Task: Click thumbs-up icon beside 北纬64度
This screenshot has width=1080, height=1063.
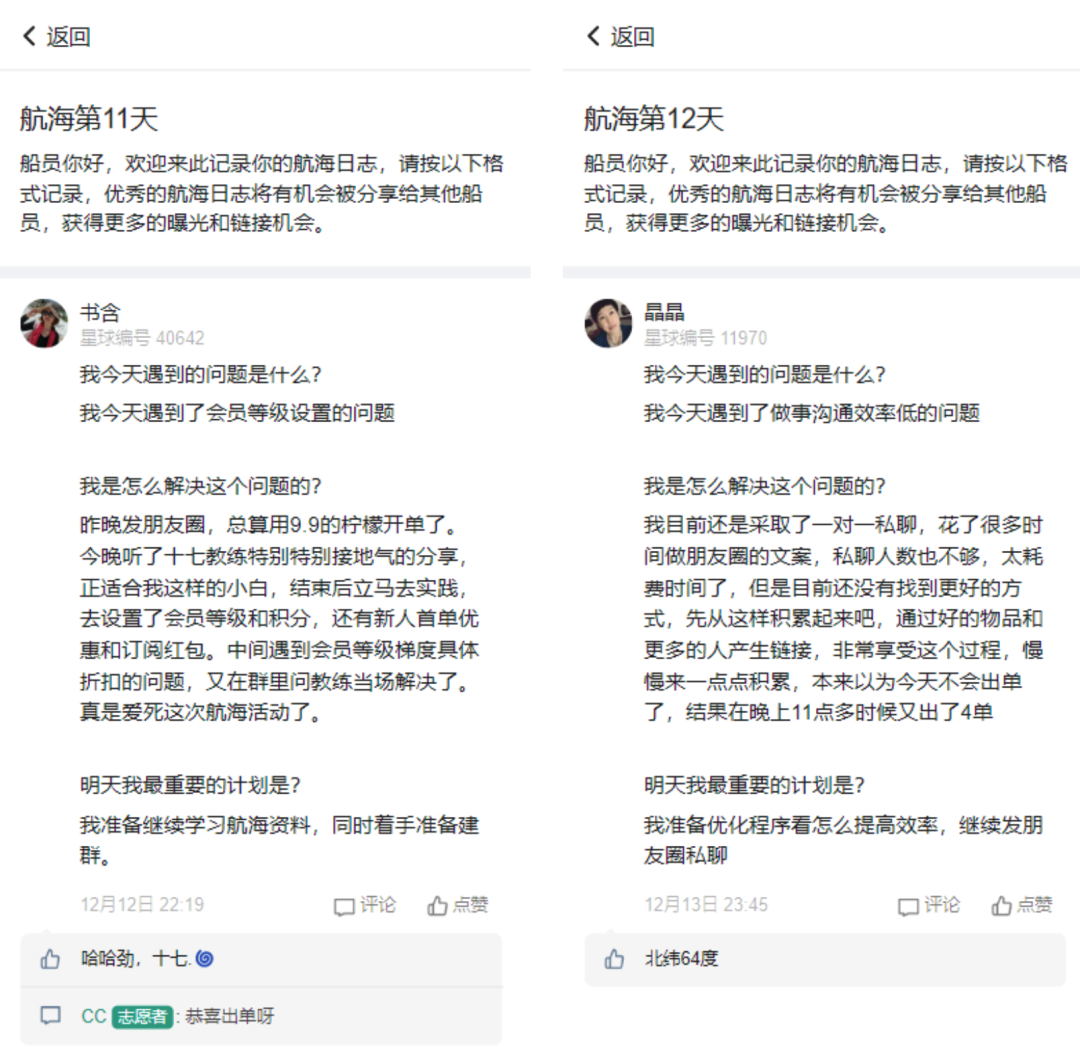Action: [x=614, y=958]
